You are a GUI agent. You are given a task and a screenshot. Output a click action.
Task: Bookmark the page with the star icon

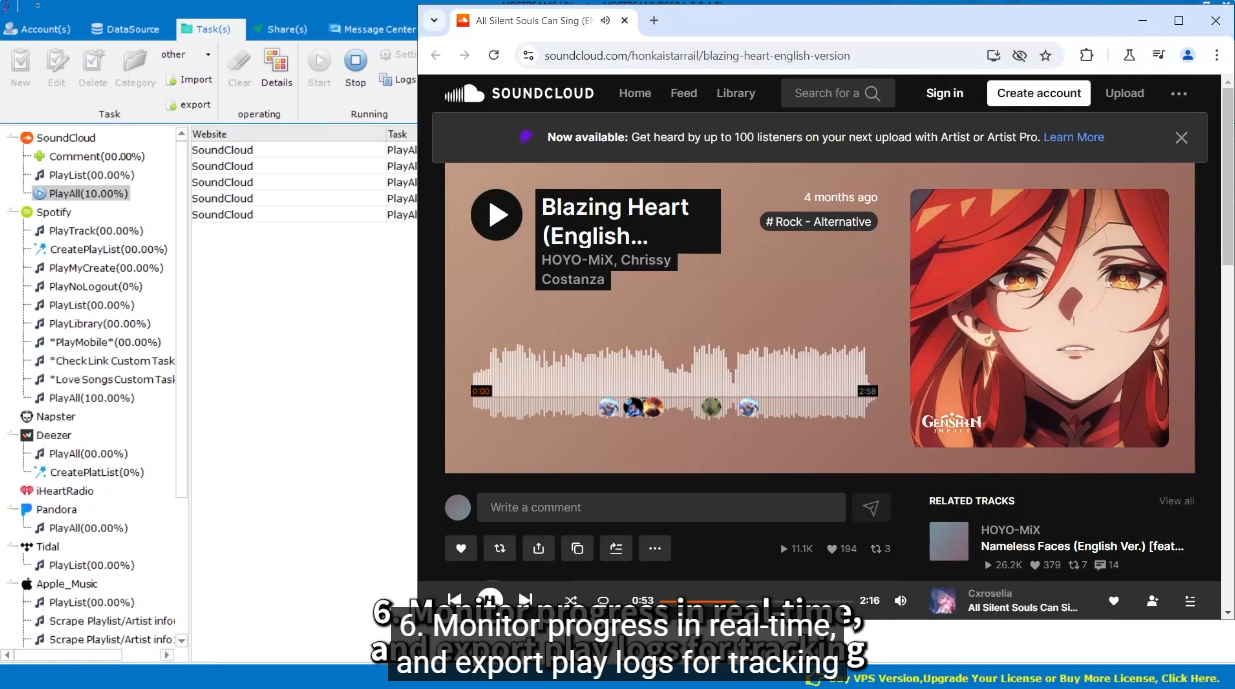(x=1046, y=56)
